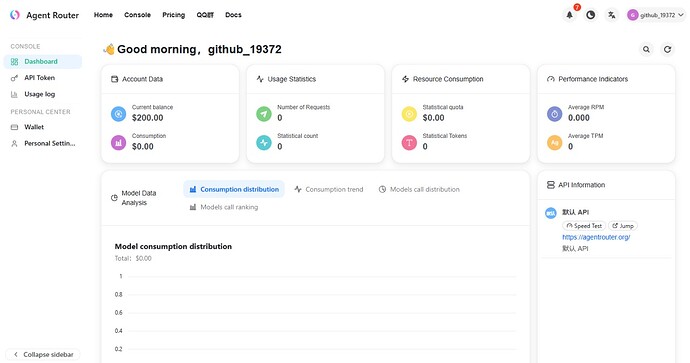
Task: Click the Jump button
Action: coord(623,226)
